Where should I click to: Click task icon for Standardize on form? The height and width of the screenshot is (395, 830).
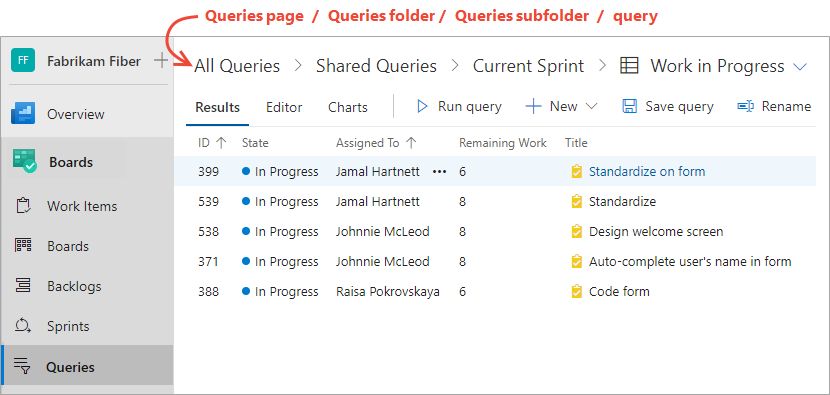576,172
